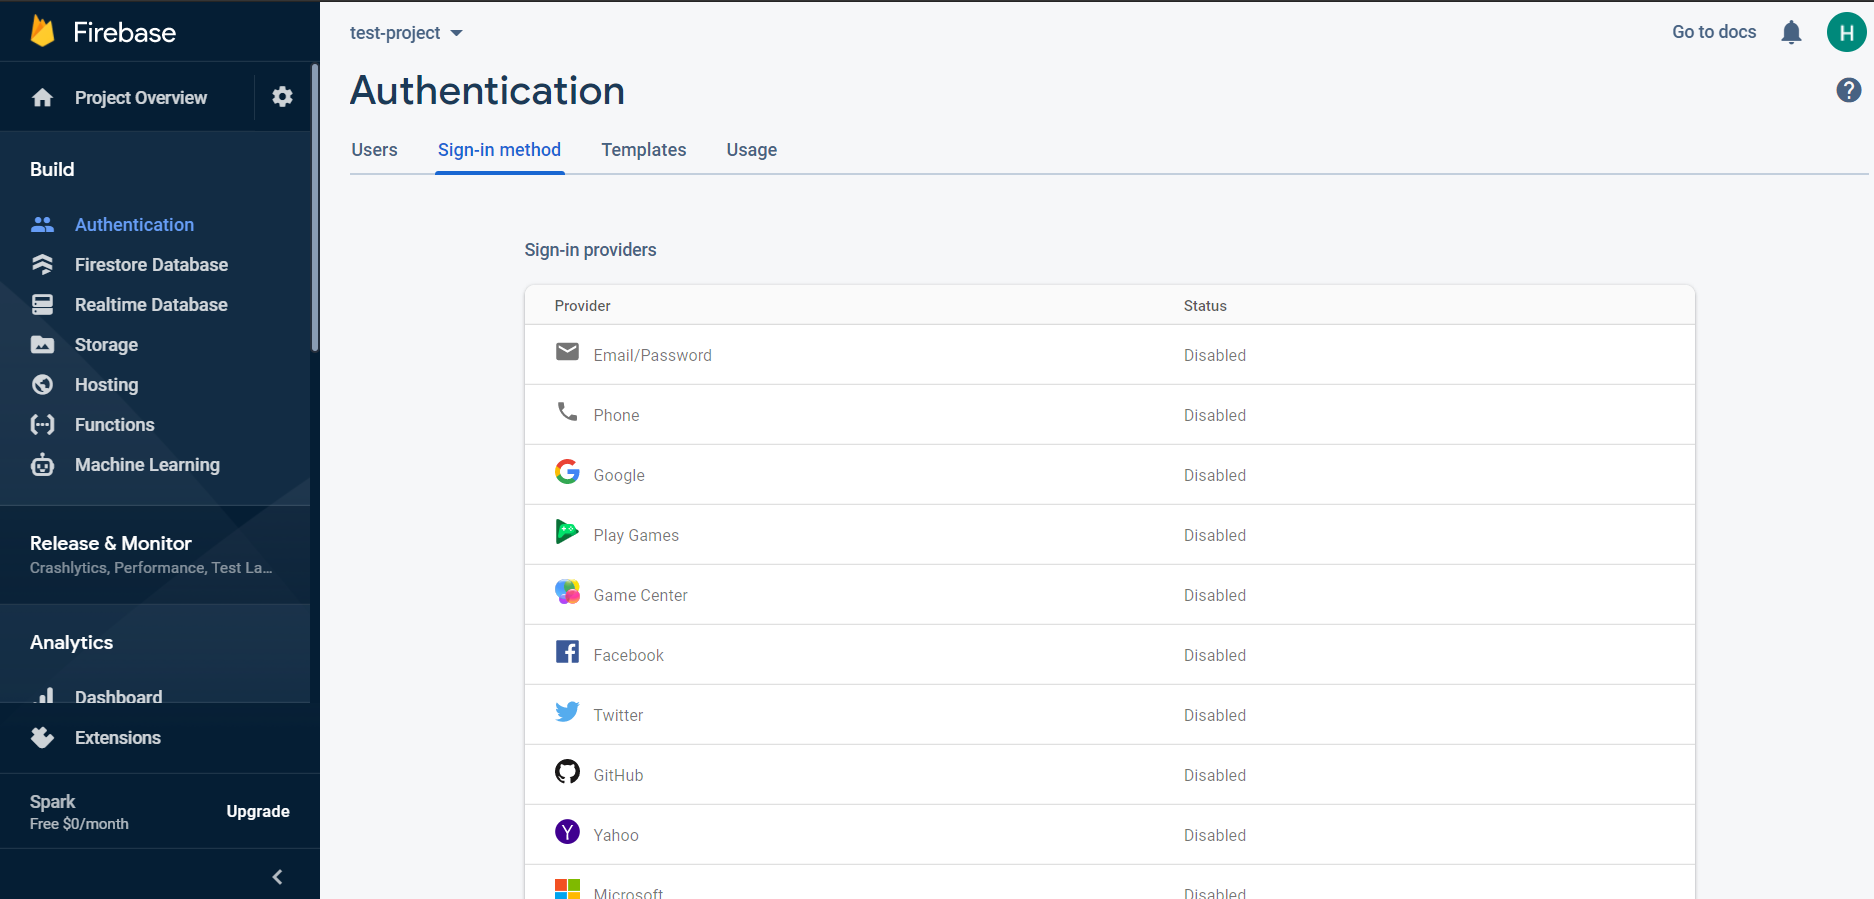Screen dimensions: 1874x899
Task: Expand the test-project dropdown
Action: point(406,33)
